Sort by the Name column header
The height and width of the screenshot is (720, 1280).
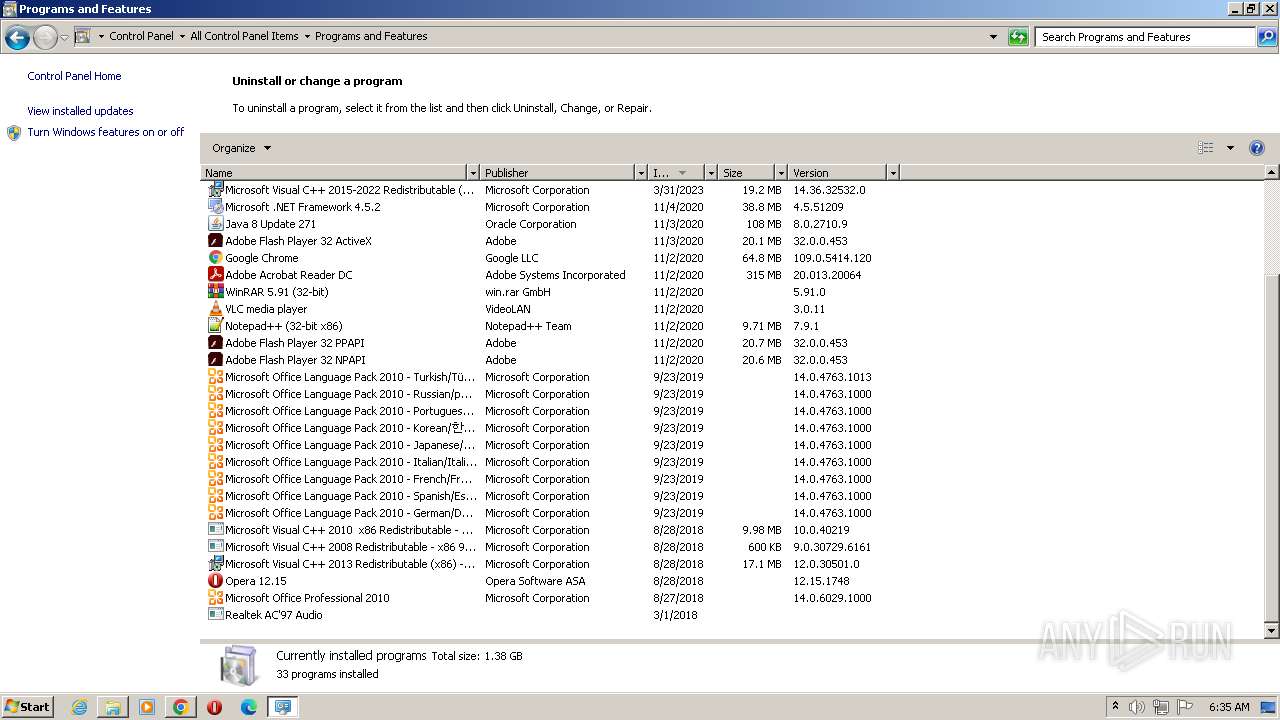(x=334, y=173)
